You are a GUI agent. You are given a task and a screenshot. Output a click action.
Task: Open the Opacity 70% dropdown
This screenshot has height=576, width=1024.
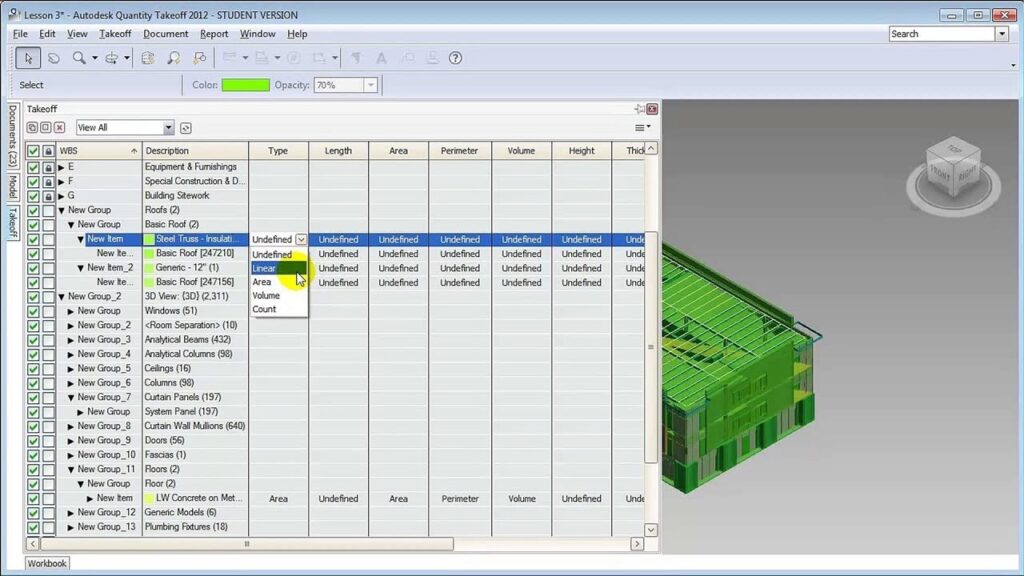tap(370, 86)
